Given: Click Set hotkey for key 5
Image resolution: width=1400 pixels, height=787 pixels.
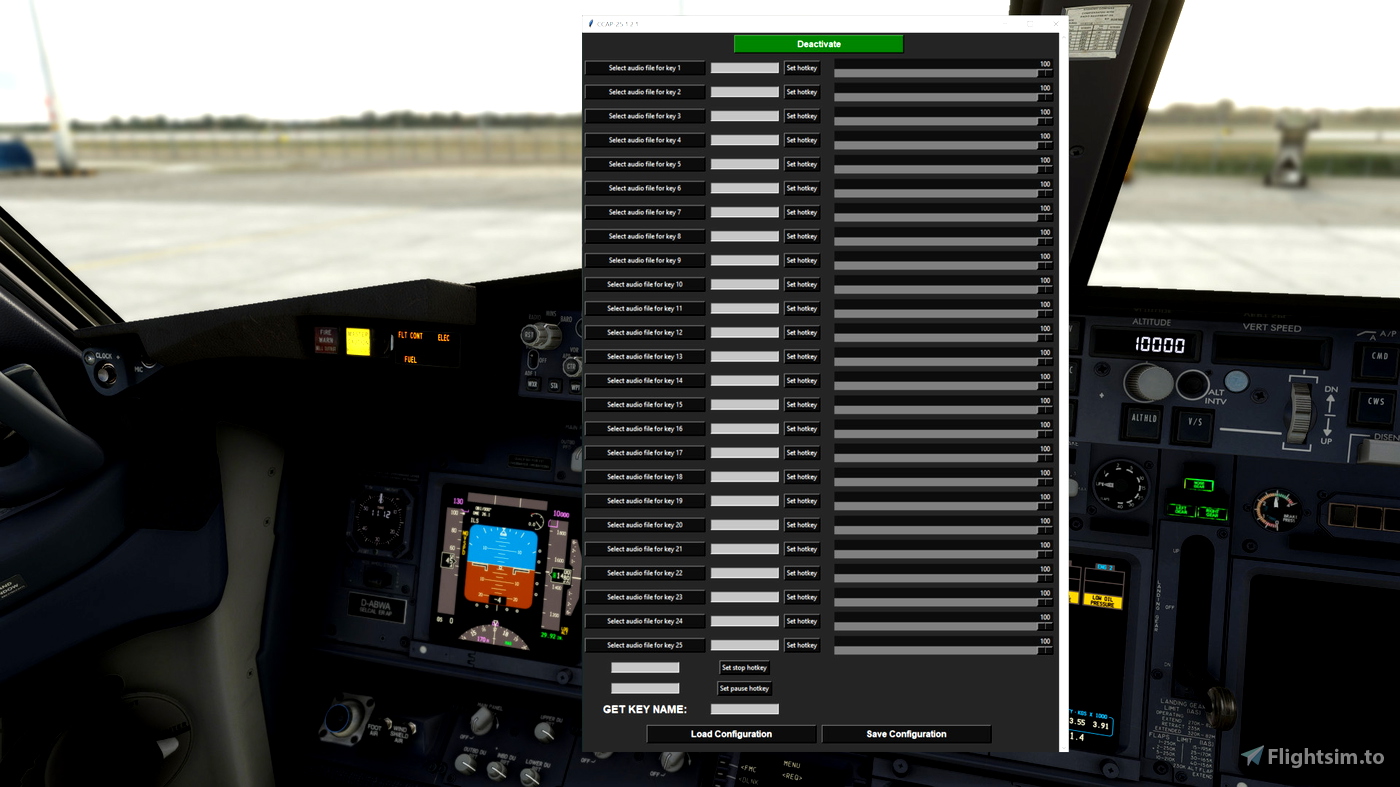Looking at the screenshot, I should point(802,164).
